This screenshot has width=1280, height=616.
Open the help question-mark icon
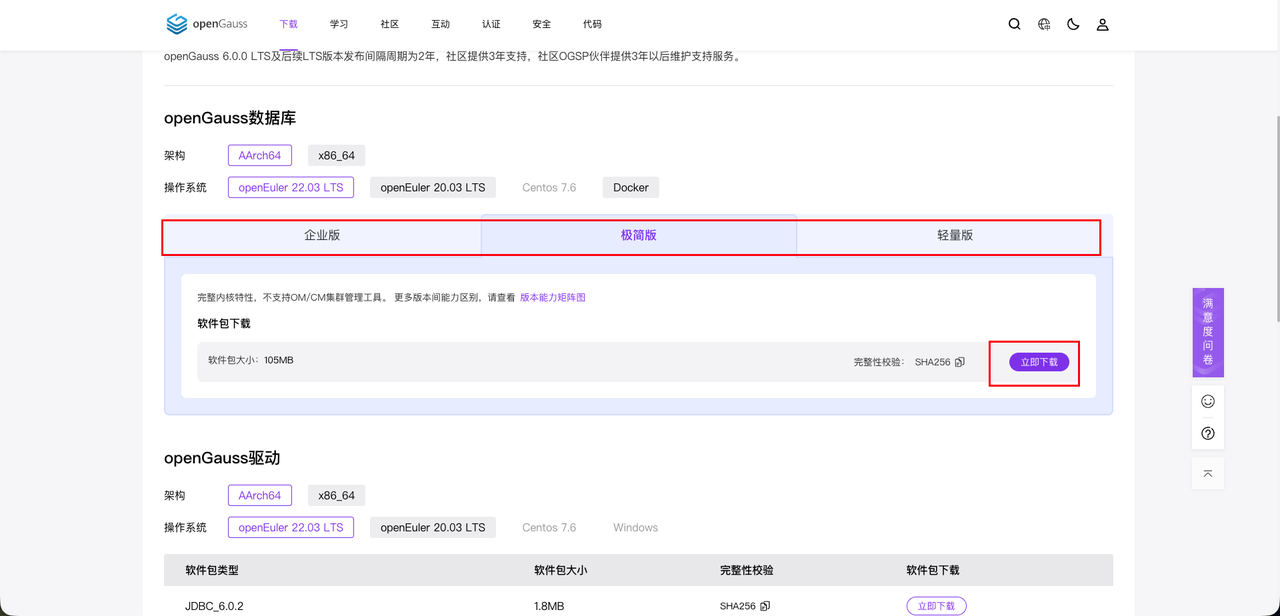[1208, 433]
